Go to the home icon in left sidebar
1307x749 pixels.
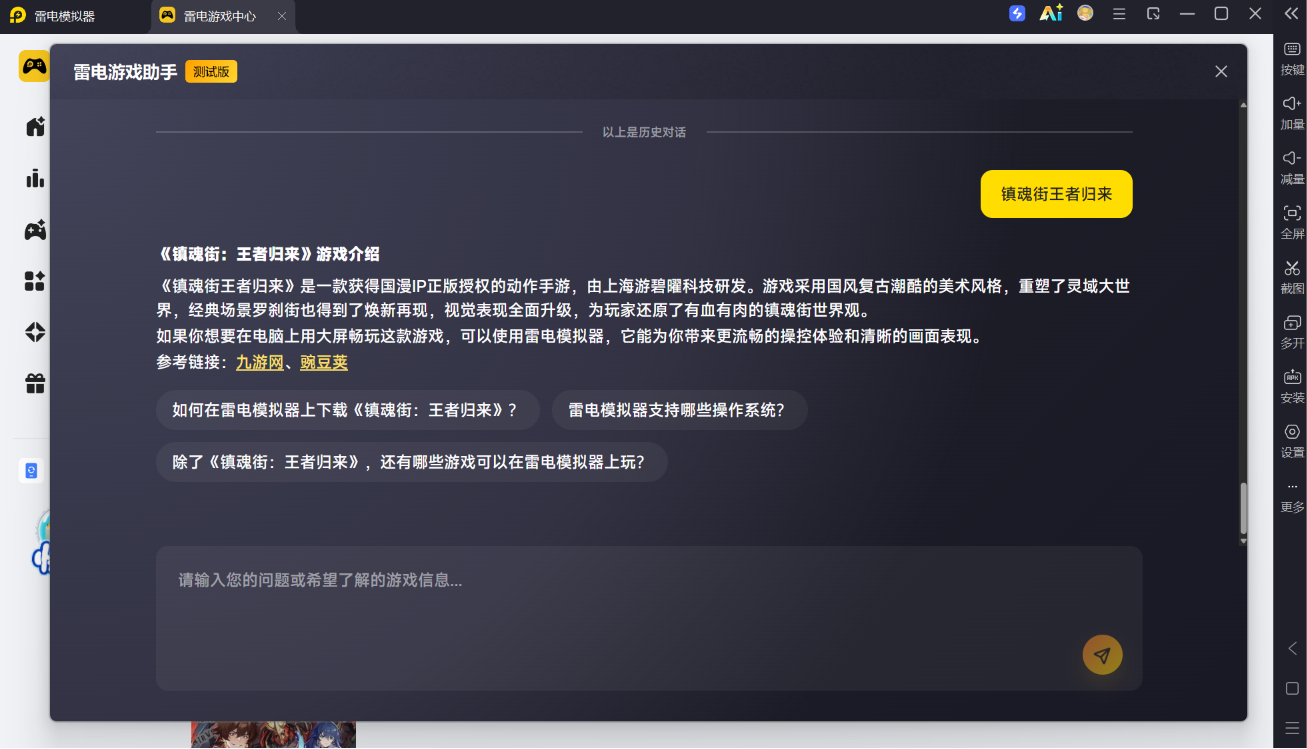coord(35,127)
